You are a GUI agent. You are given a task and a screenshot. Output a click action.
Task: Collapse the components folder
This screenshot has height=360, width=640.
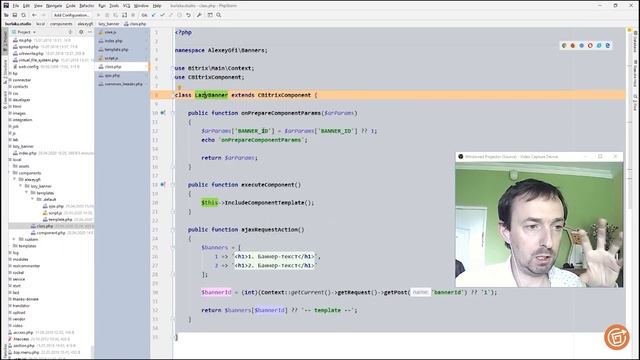[10, 173]
